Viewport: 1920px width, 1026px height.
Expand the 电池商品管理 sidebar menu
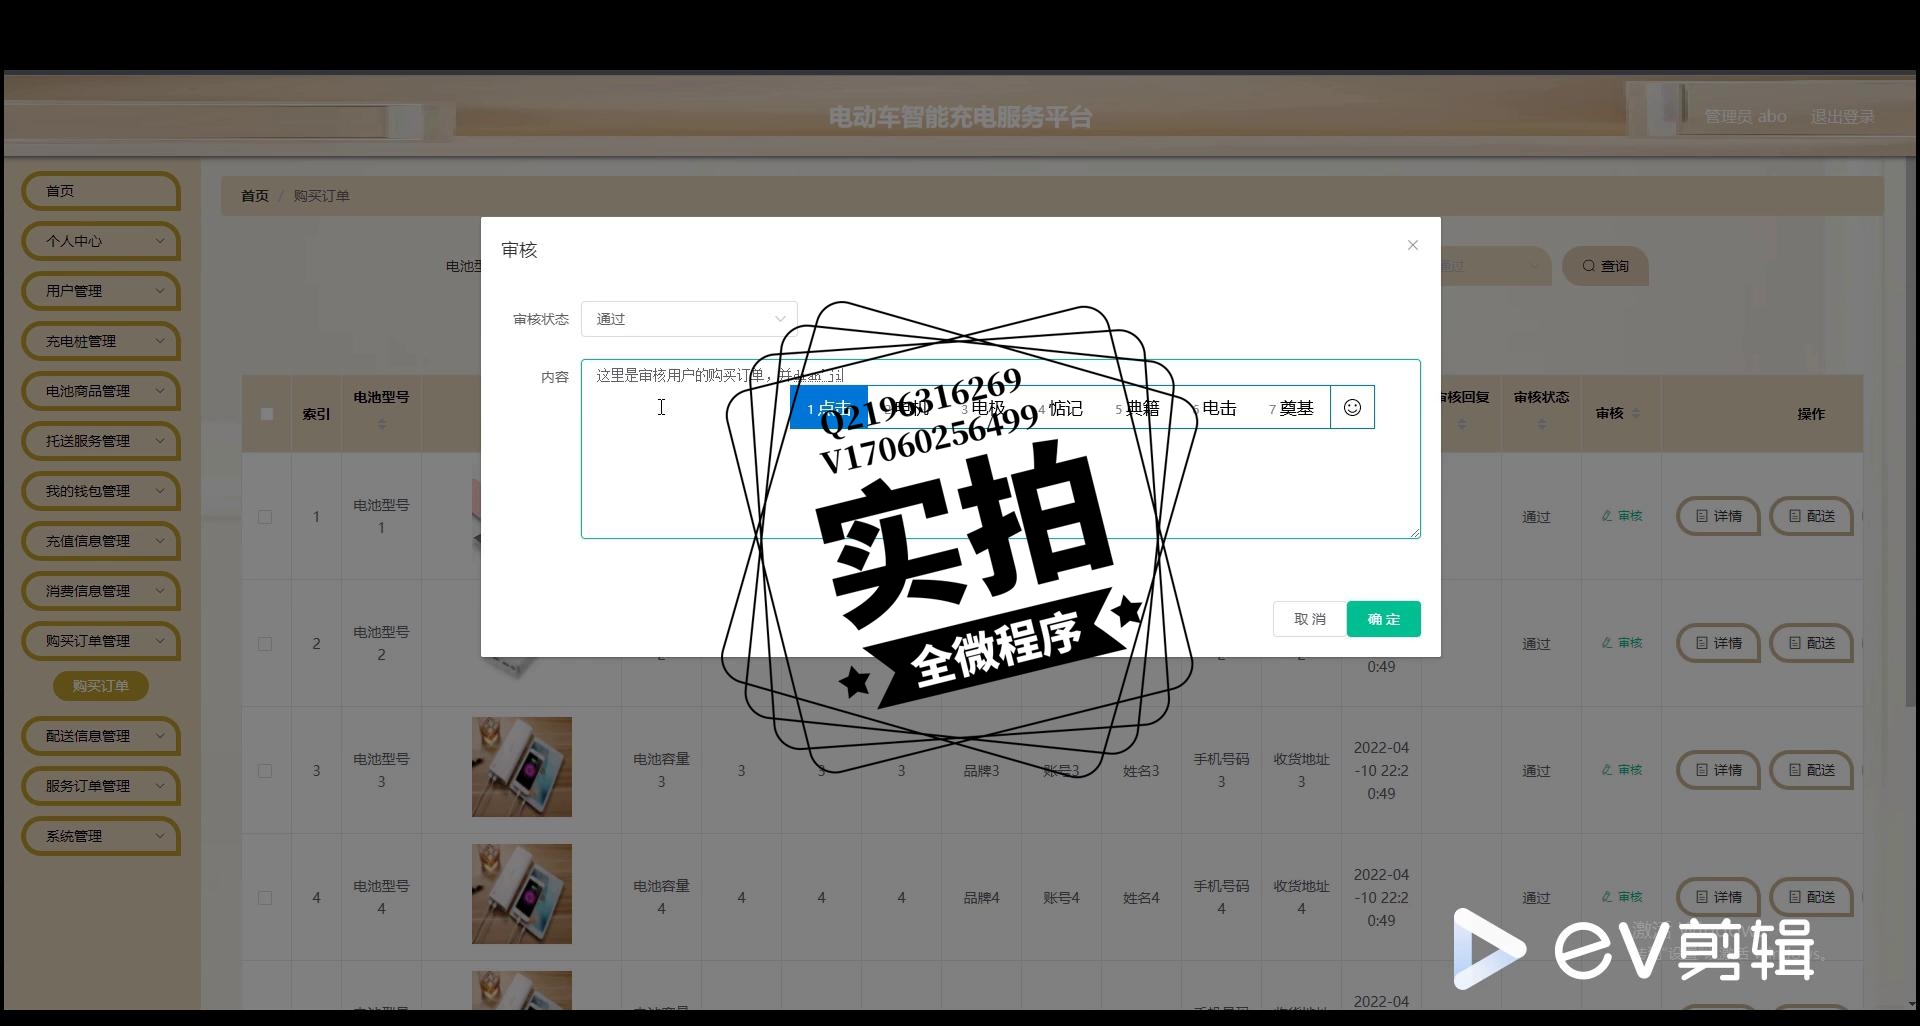coord(100,391)
